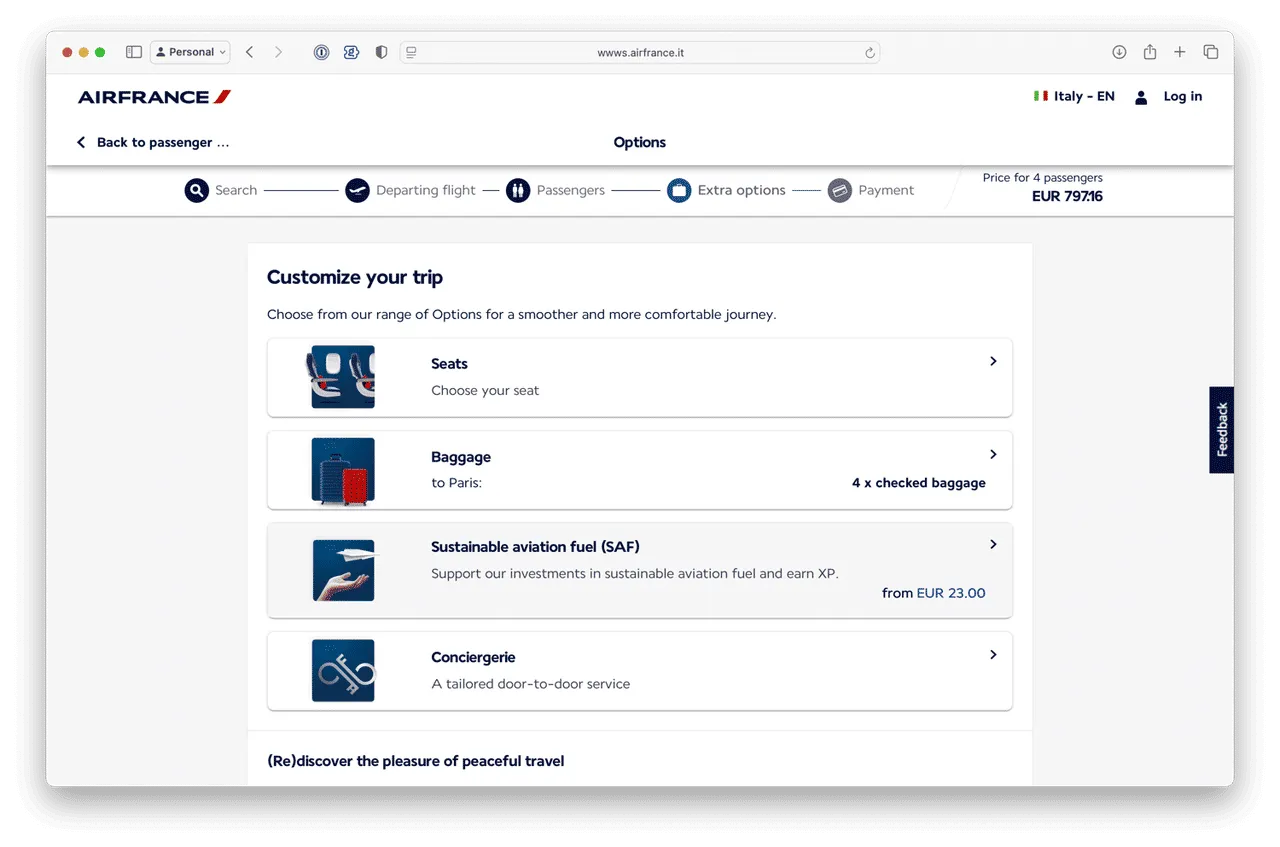Viewport: 1280px width, 847px height.
Task: Click the Options page title
Action: (x=640, y=142)
